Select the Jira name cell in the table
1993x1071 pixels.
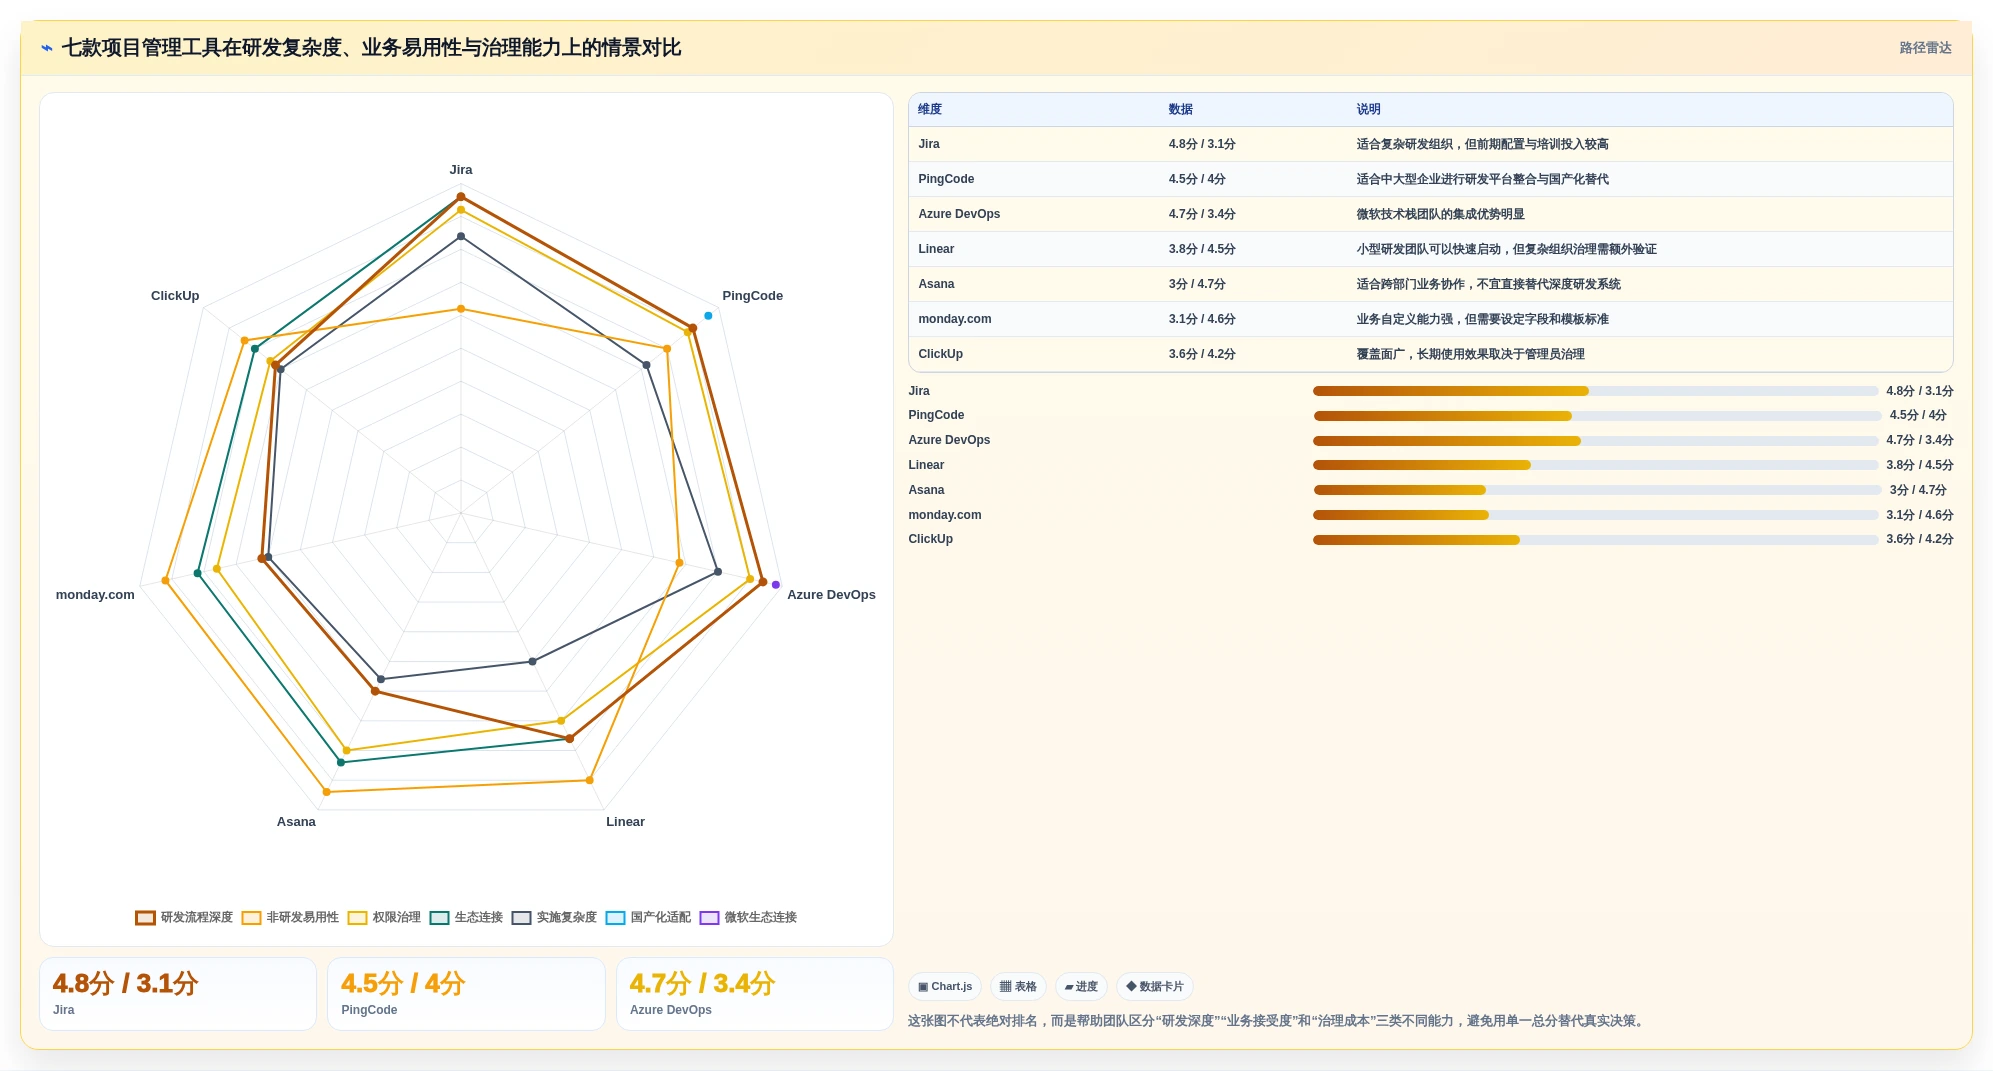coord(1034,144)
